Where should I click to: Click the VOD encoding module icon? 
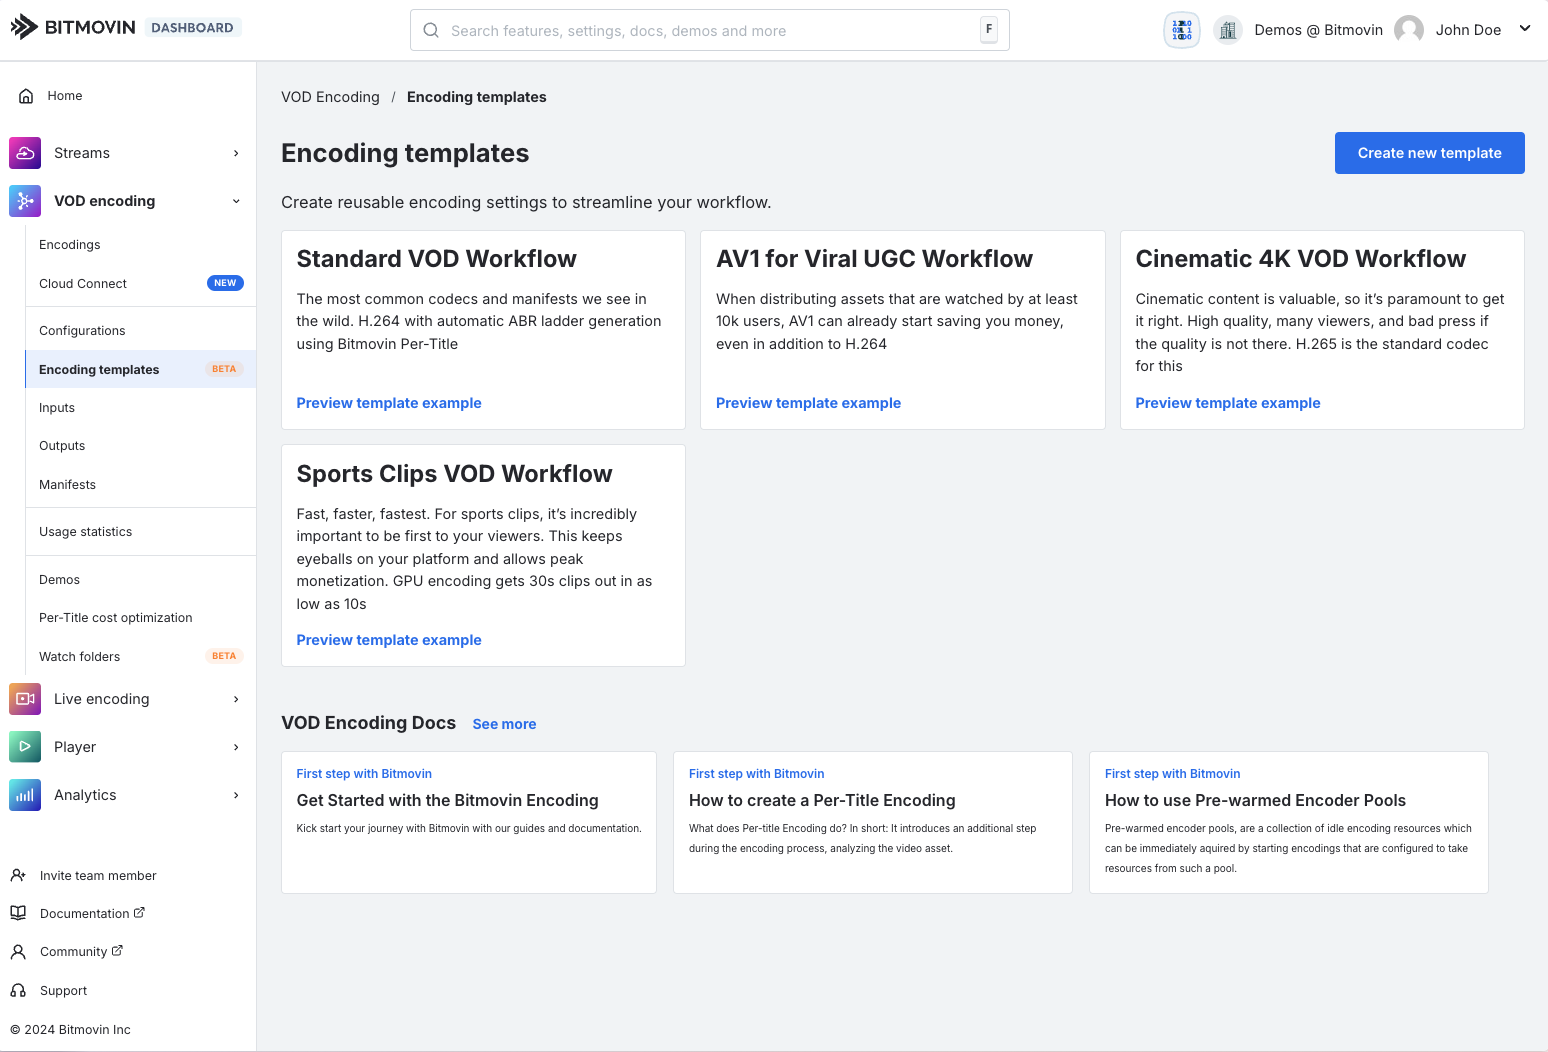25,201
